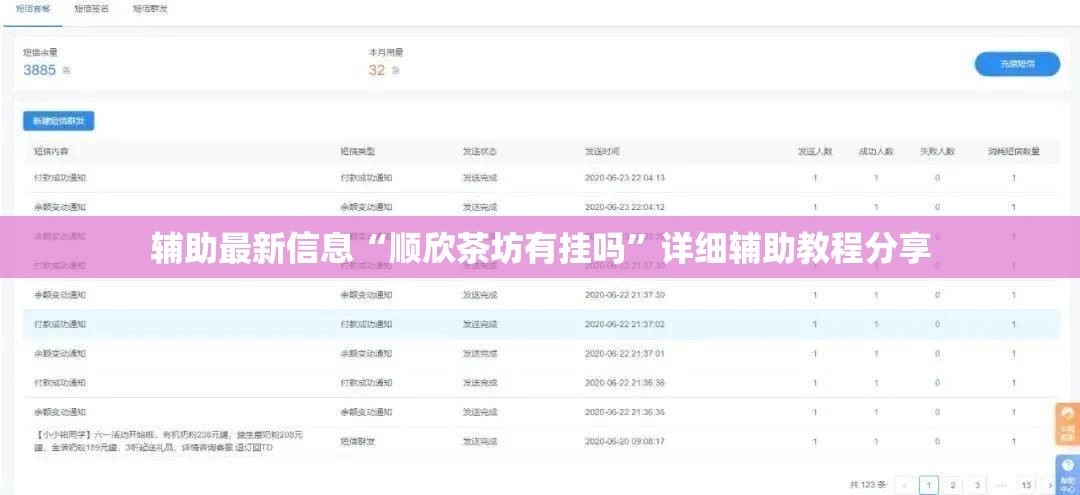Click the 充值短信 recharge button
This screenshot has width=1080, height=495.
point(1017,64)
